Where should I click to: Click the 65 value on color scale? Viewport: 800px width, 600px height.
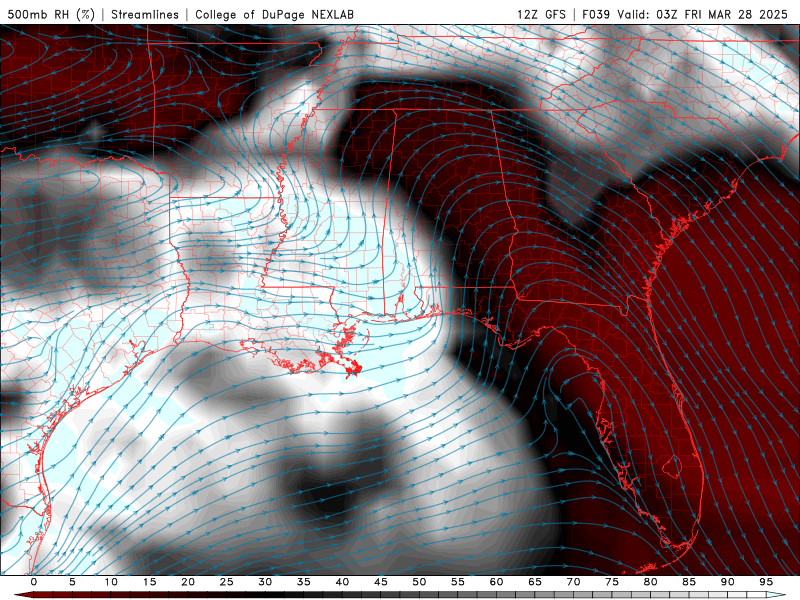click(x=535, y=582)
